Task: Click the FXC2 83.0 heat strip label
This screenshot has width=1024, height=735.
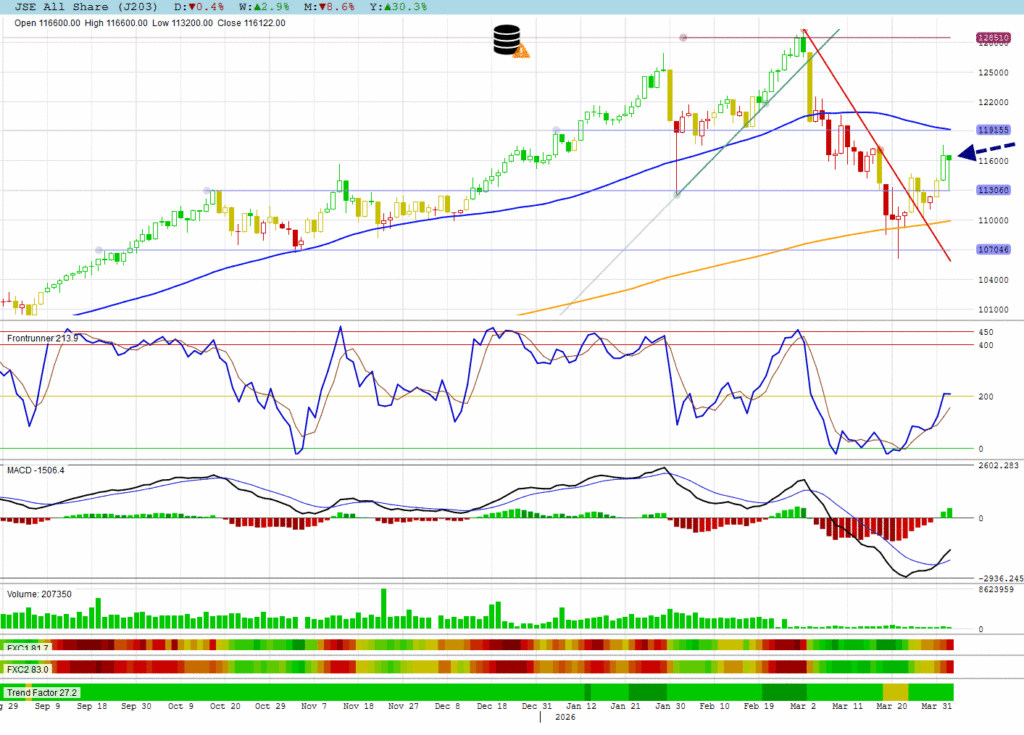Action: pos(27,667)
